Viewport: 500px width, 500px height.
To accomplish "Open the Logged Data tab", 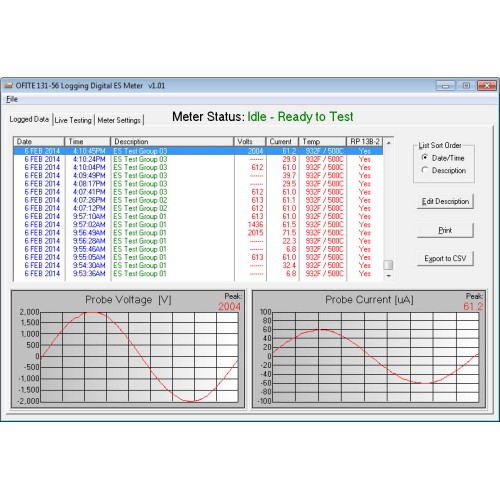I will [x=29, y=119].
